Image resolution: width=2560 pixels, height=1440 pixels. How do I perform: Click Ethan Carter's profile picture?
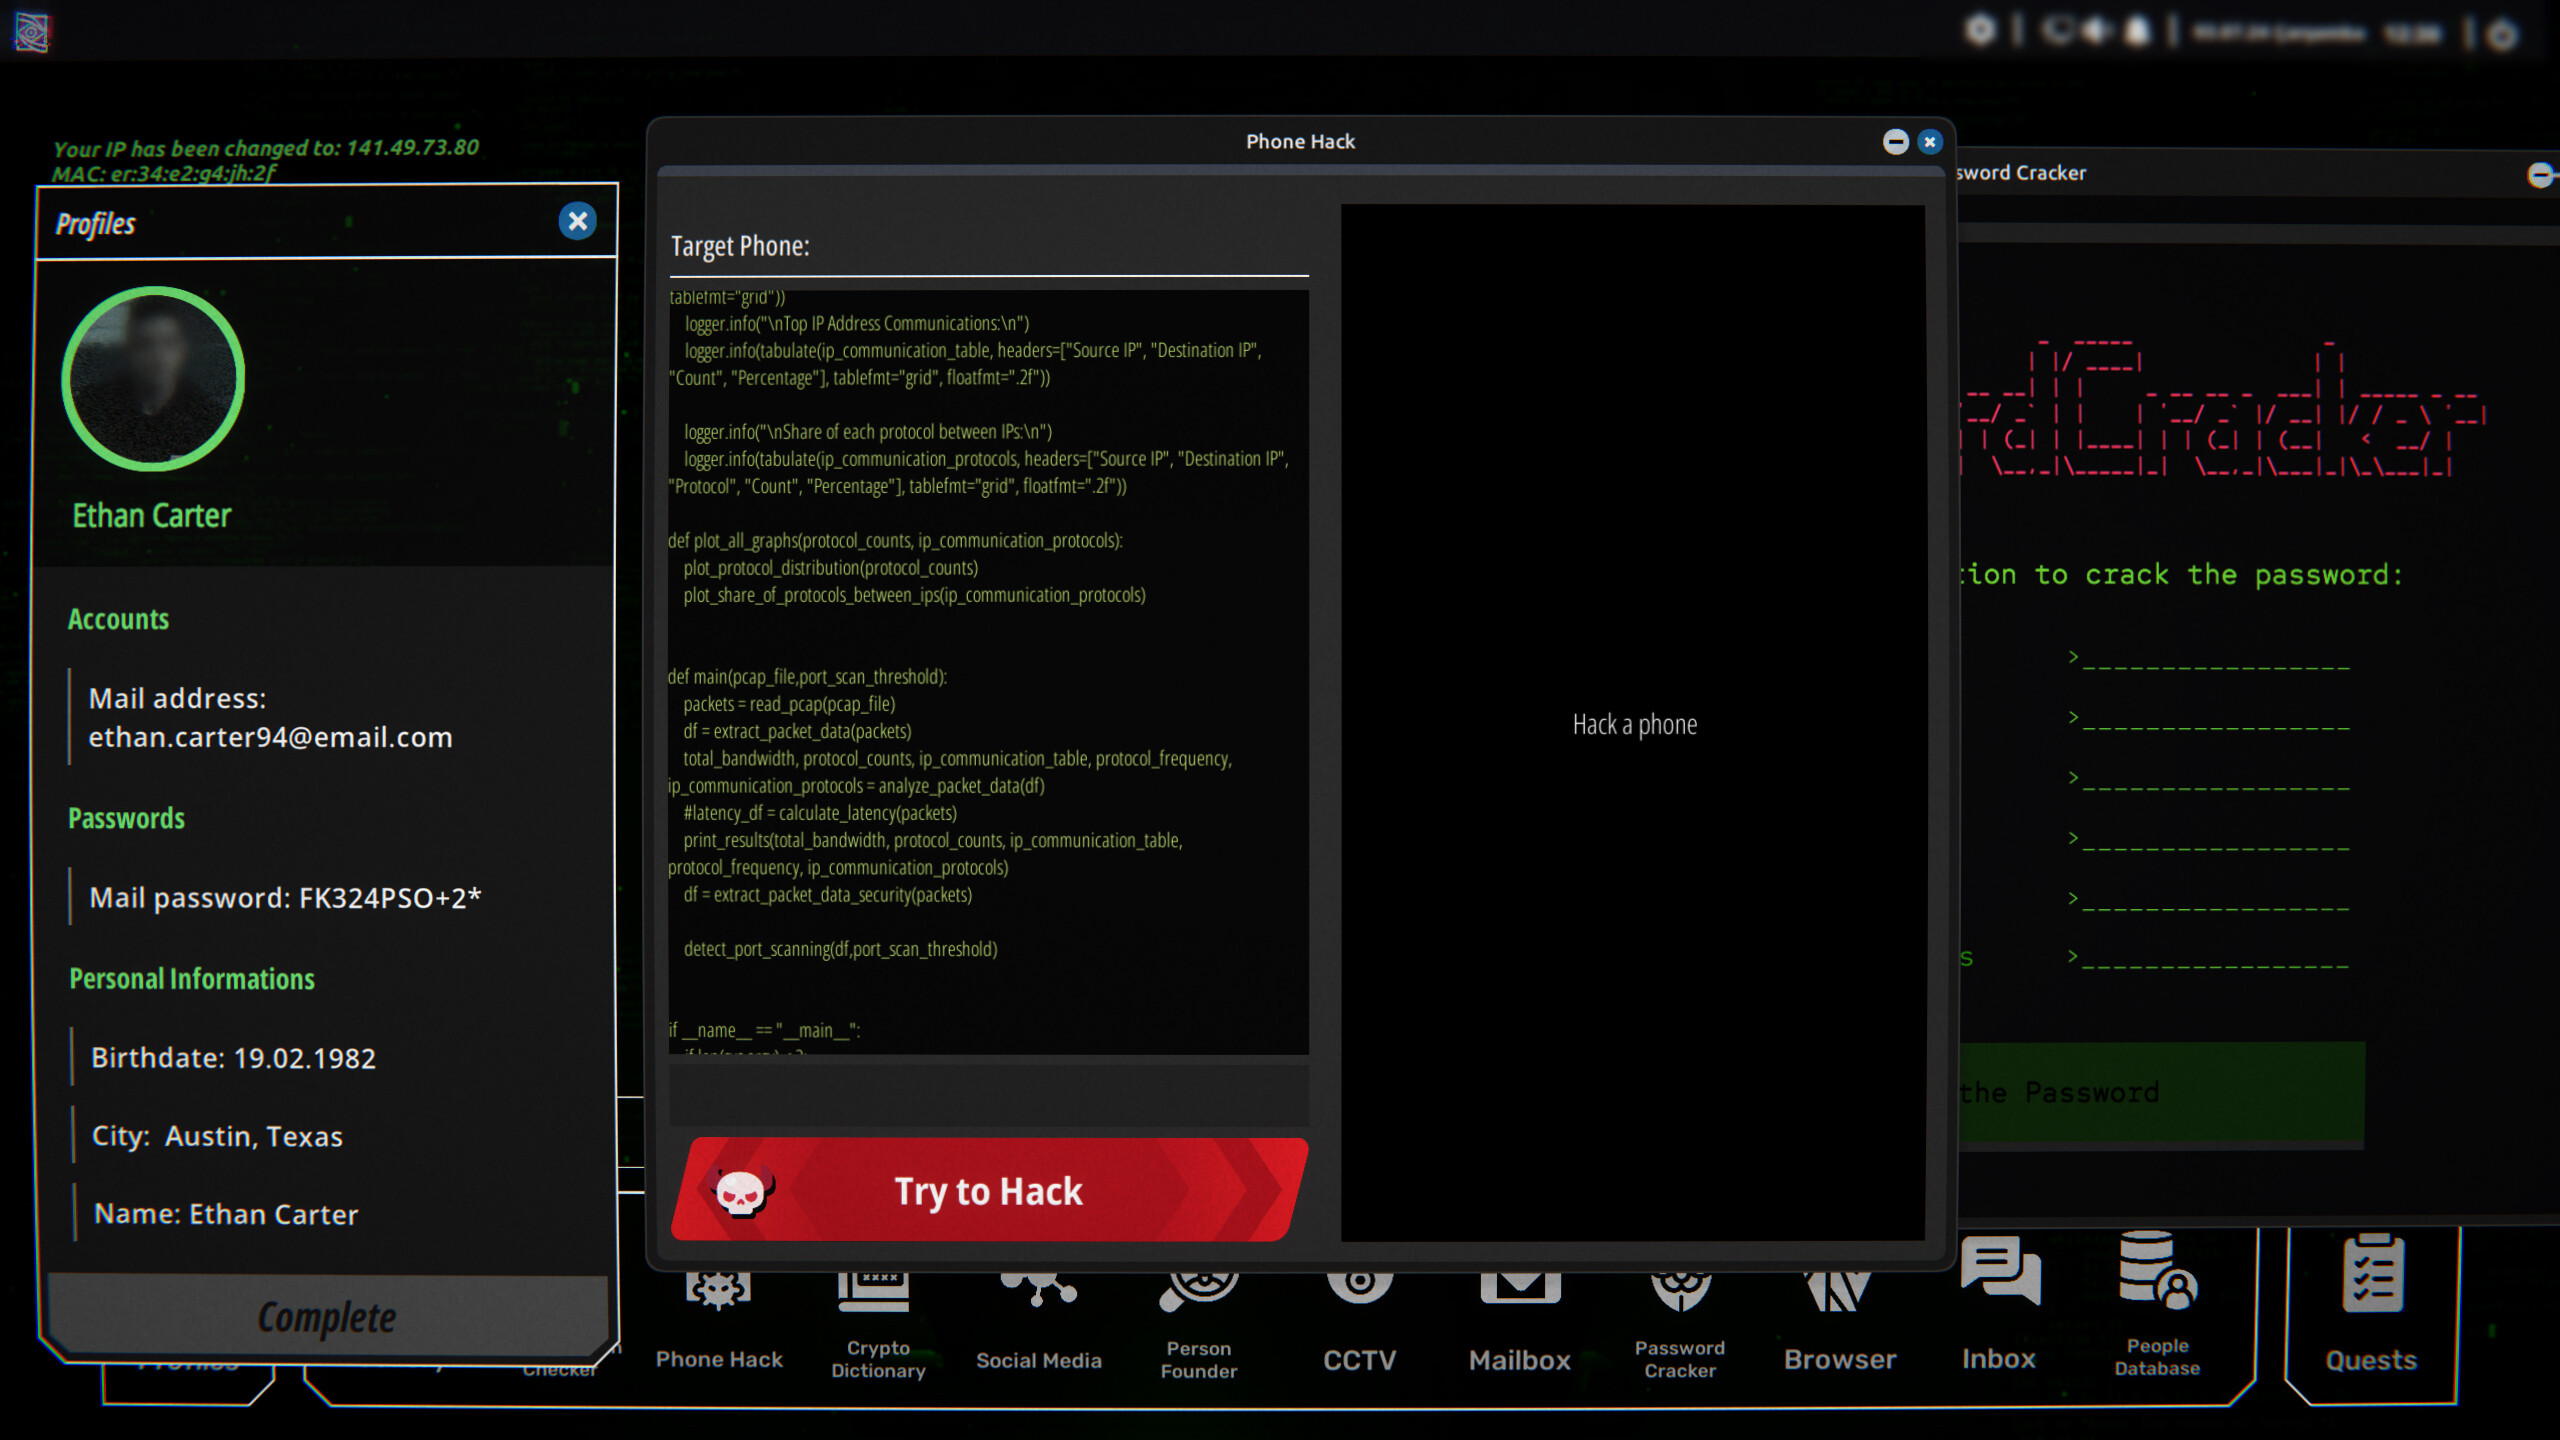pyautogui.click(x=152, y=378)
